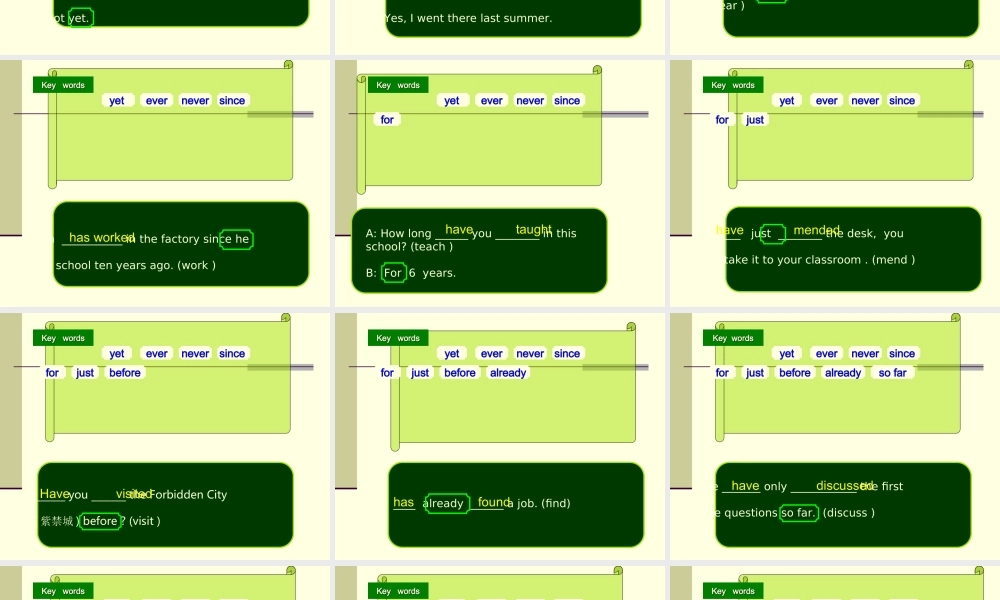
Task: Click the line 'school ten years ago. (work)'
Action: (135, 265)
